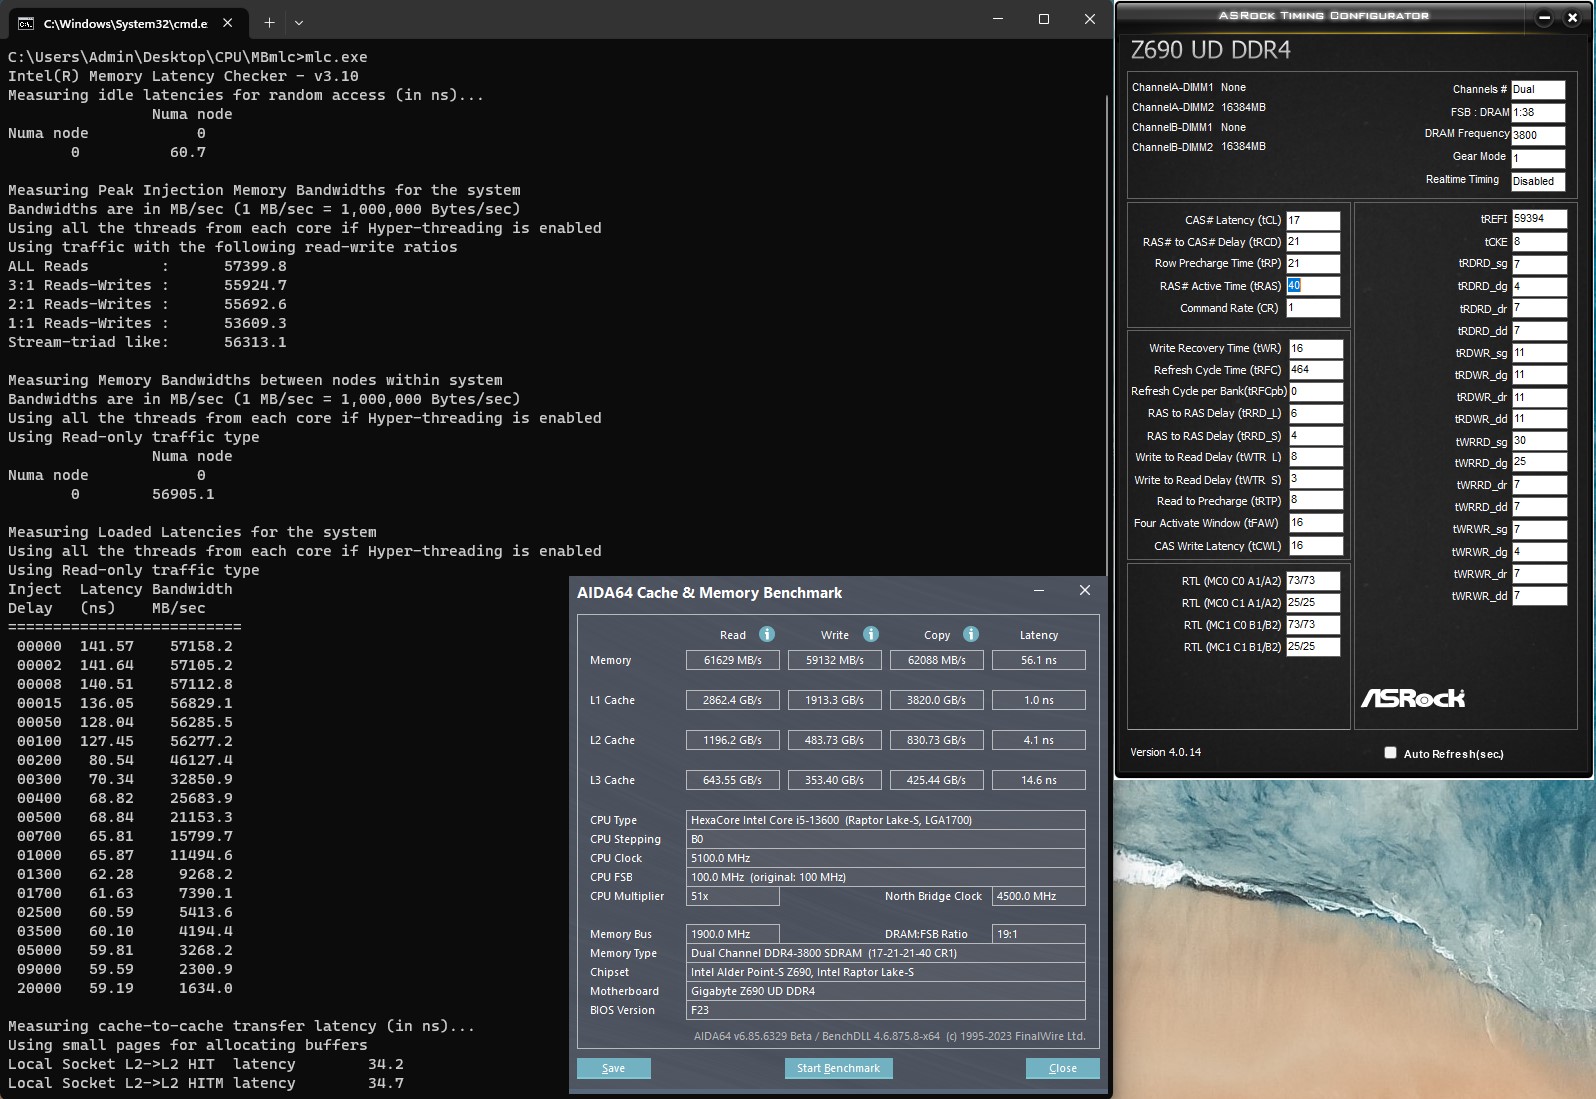Enable the Auto Refresh(sec) checkbox
Image resolution: width=1596 pixels, height=1099 pixels.
[1390, 753]
